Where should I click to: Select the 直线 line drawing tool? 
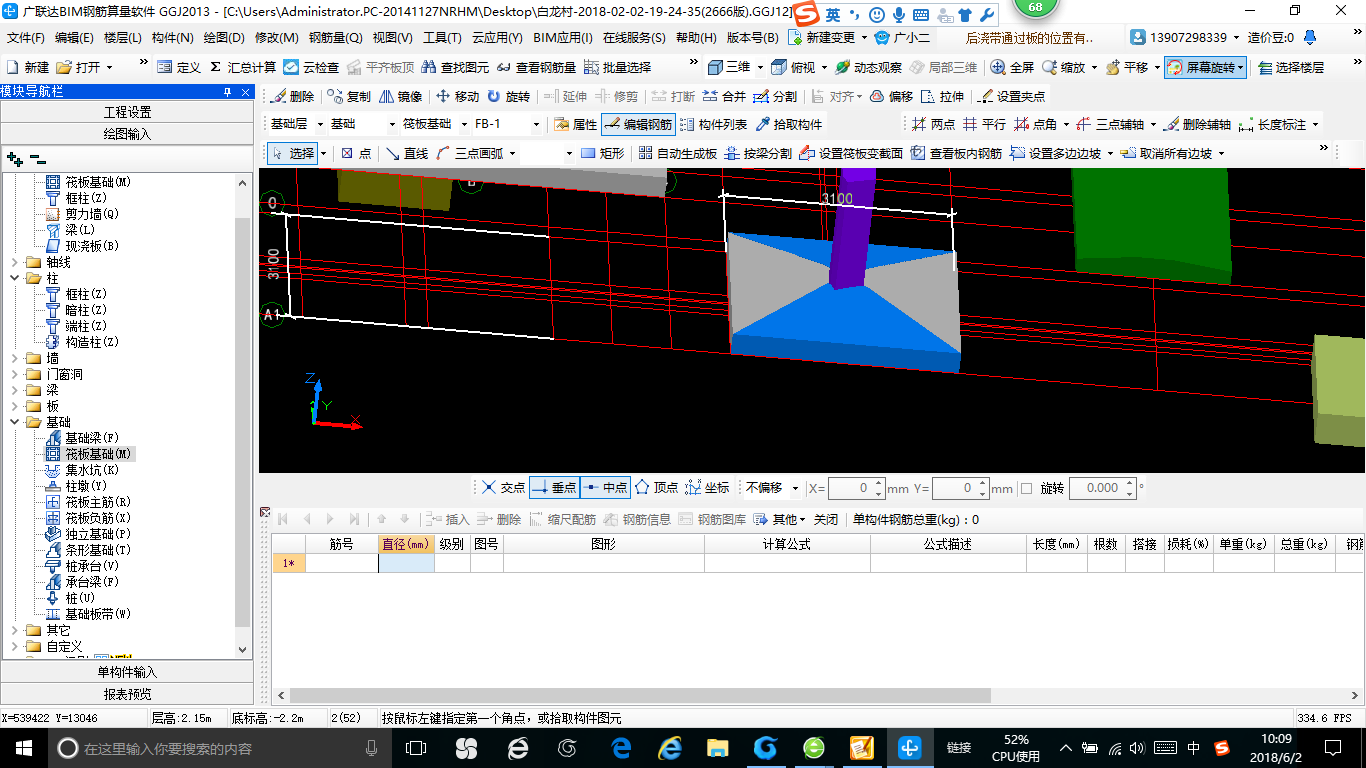(x=407, y=153)
